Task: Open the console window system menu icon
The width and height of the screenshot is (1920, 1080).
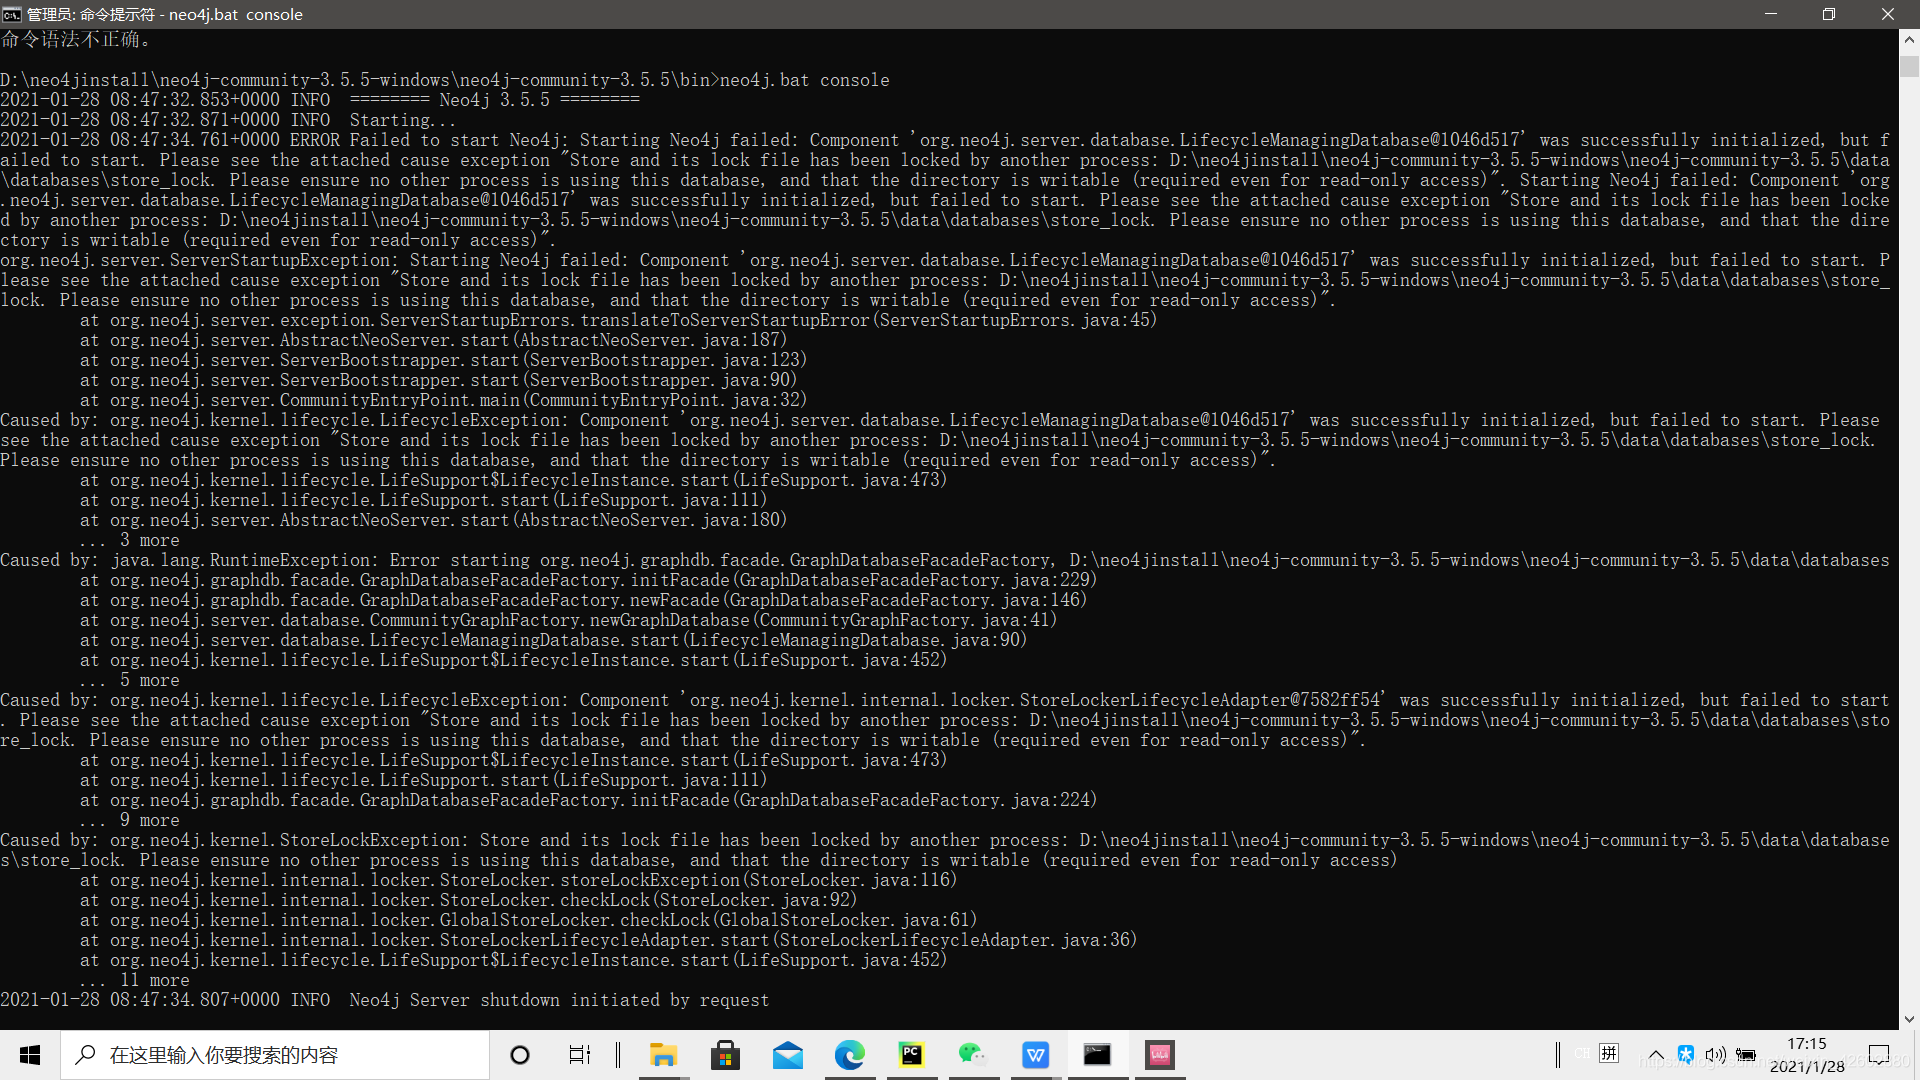Action: pyautogui.click(x=11, y=14)
